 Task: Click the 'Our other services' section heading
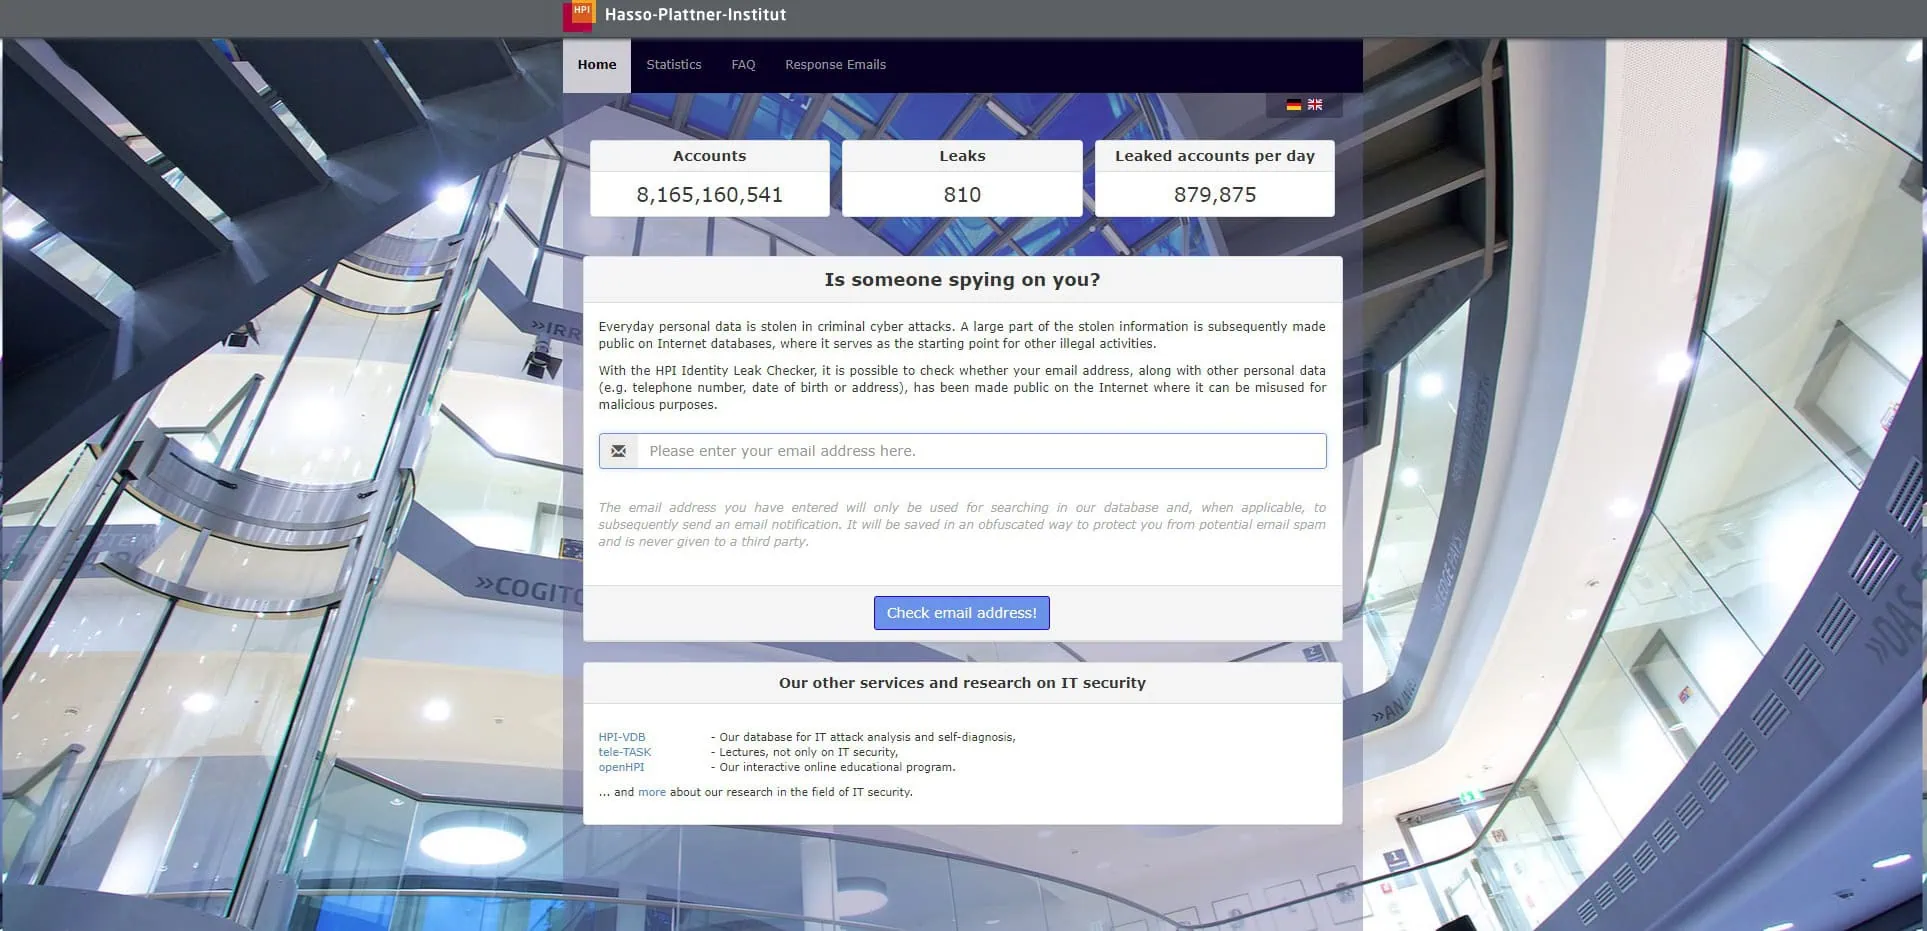point(962,683)
